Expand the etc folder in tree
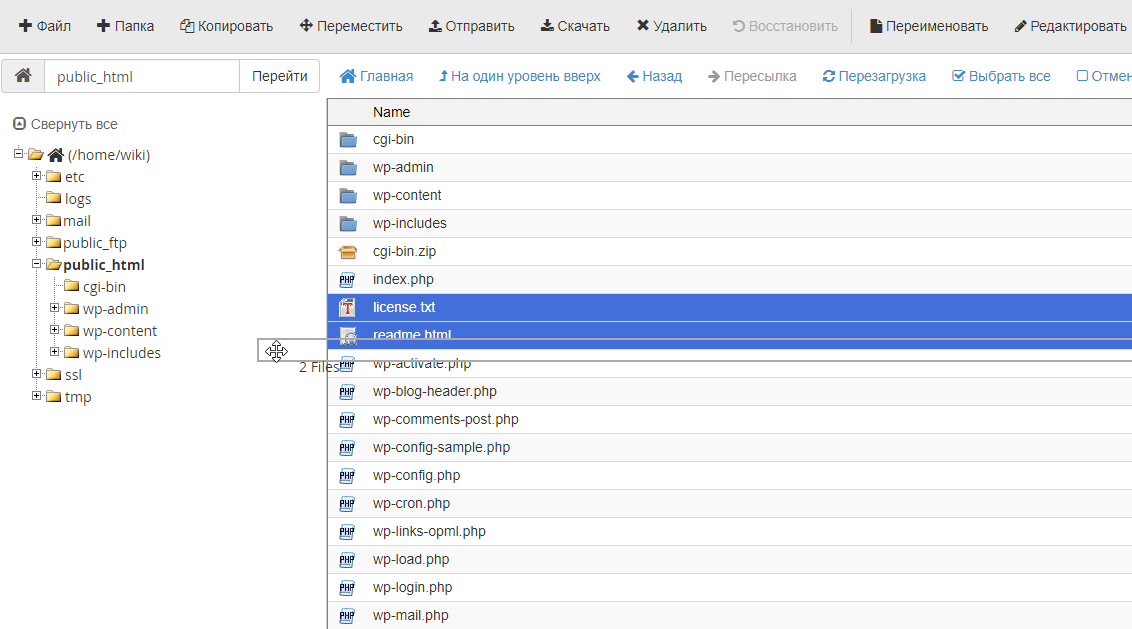1132x629 pixels. point(36,176)
